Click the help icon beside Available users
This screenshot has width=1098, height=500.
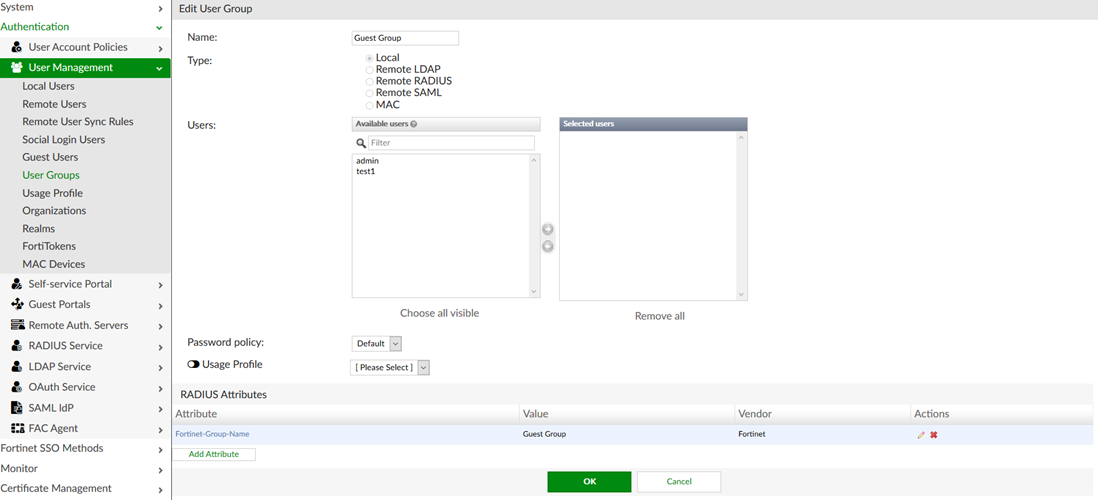point(414,124)
